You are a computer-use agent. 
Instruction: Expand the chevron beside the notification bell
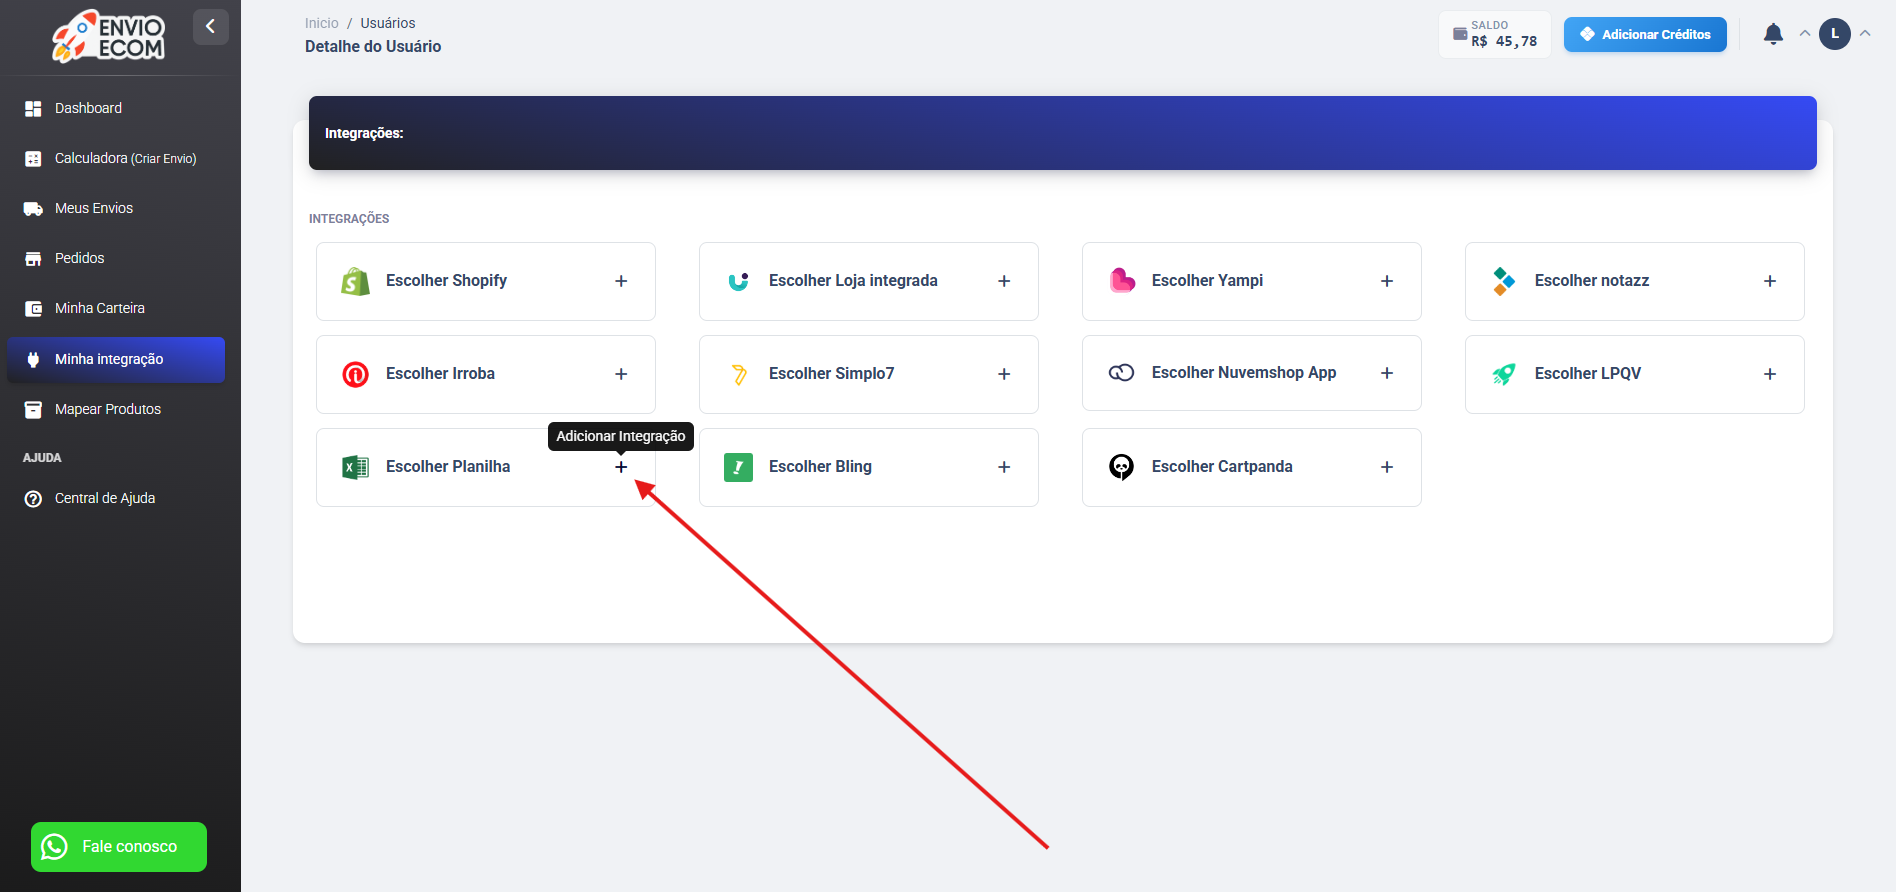point(1805,33)
